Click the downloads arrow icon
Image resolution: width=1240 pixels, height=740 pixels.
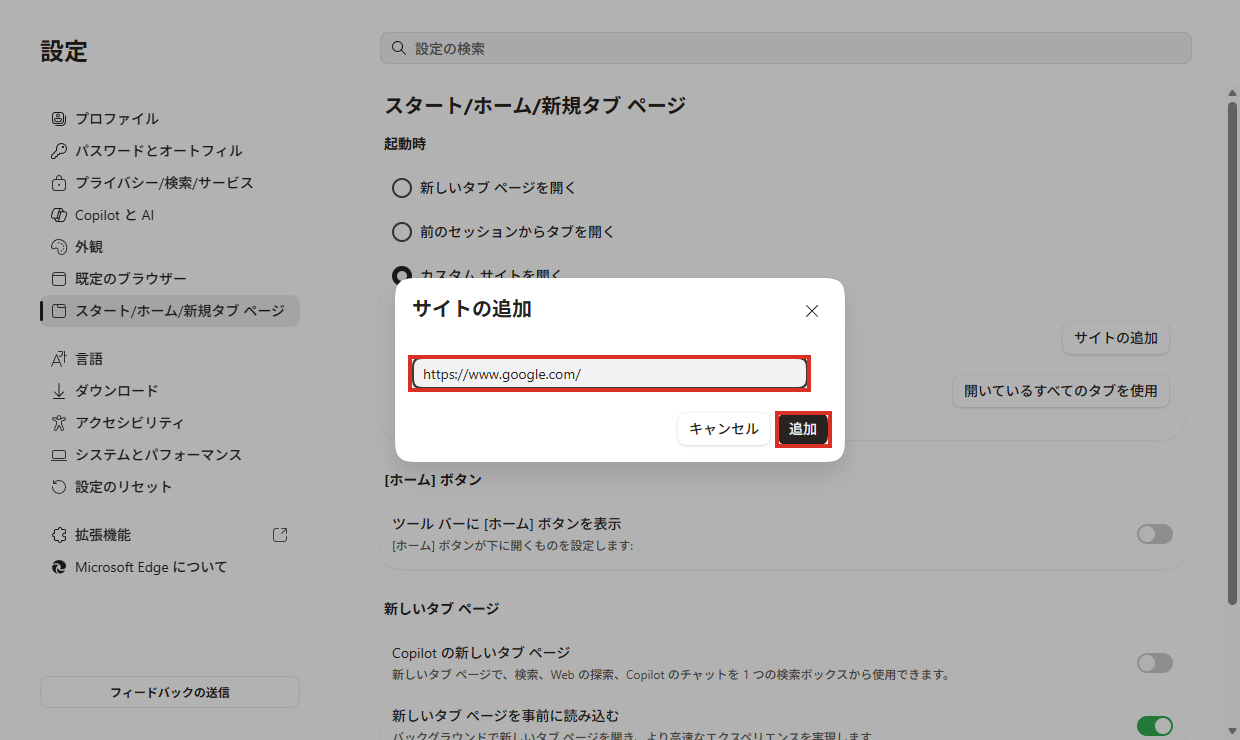pos(58,390)
